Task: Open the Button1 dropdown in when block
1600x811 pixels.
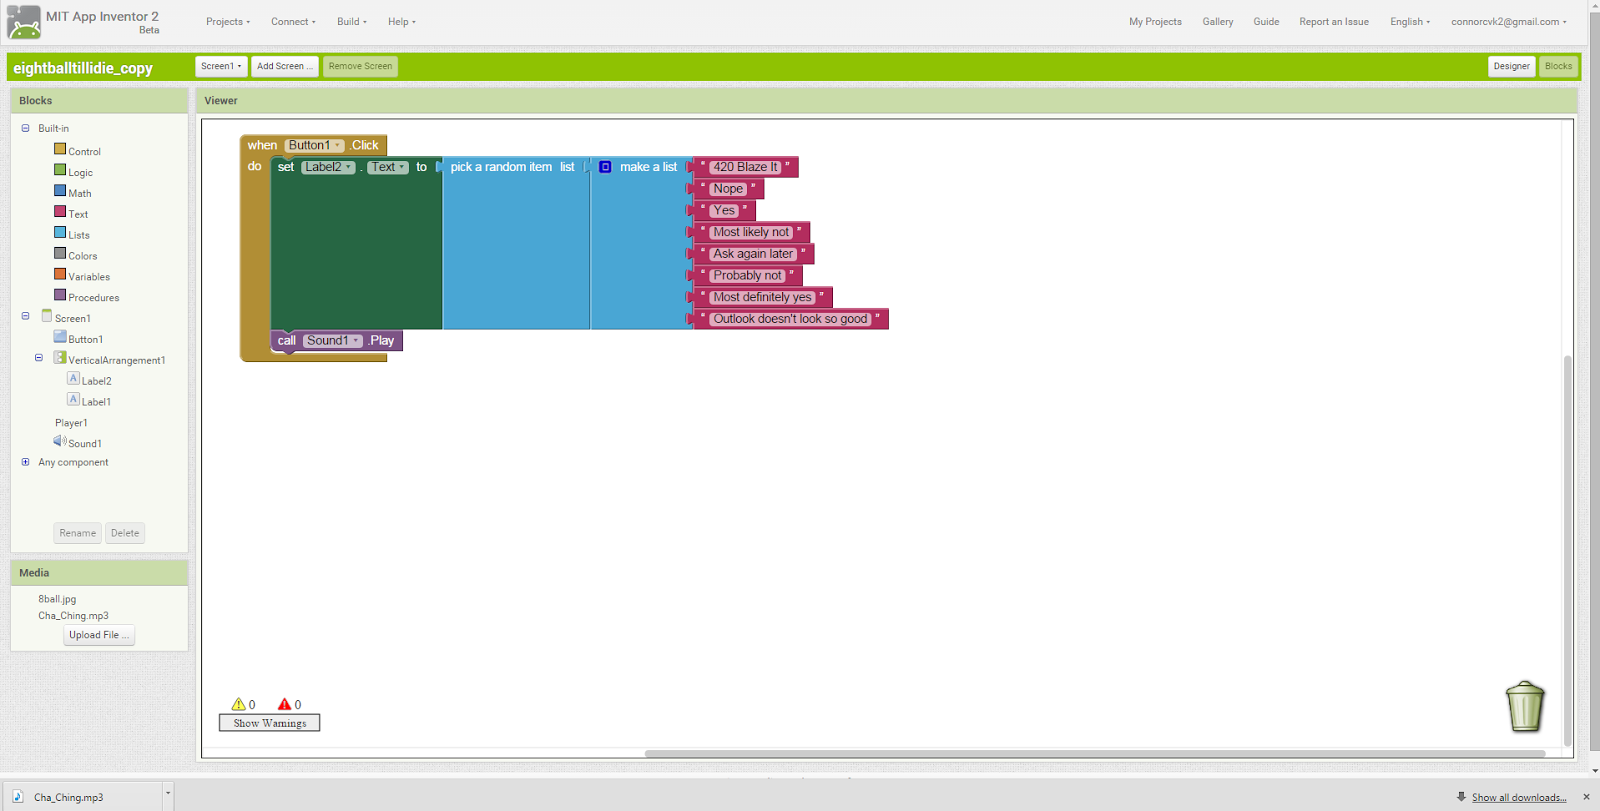Action: coord(315,145)
